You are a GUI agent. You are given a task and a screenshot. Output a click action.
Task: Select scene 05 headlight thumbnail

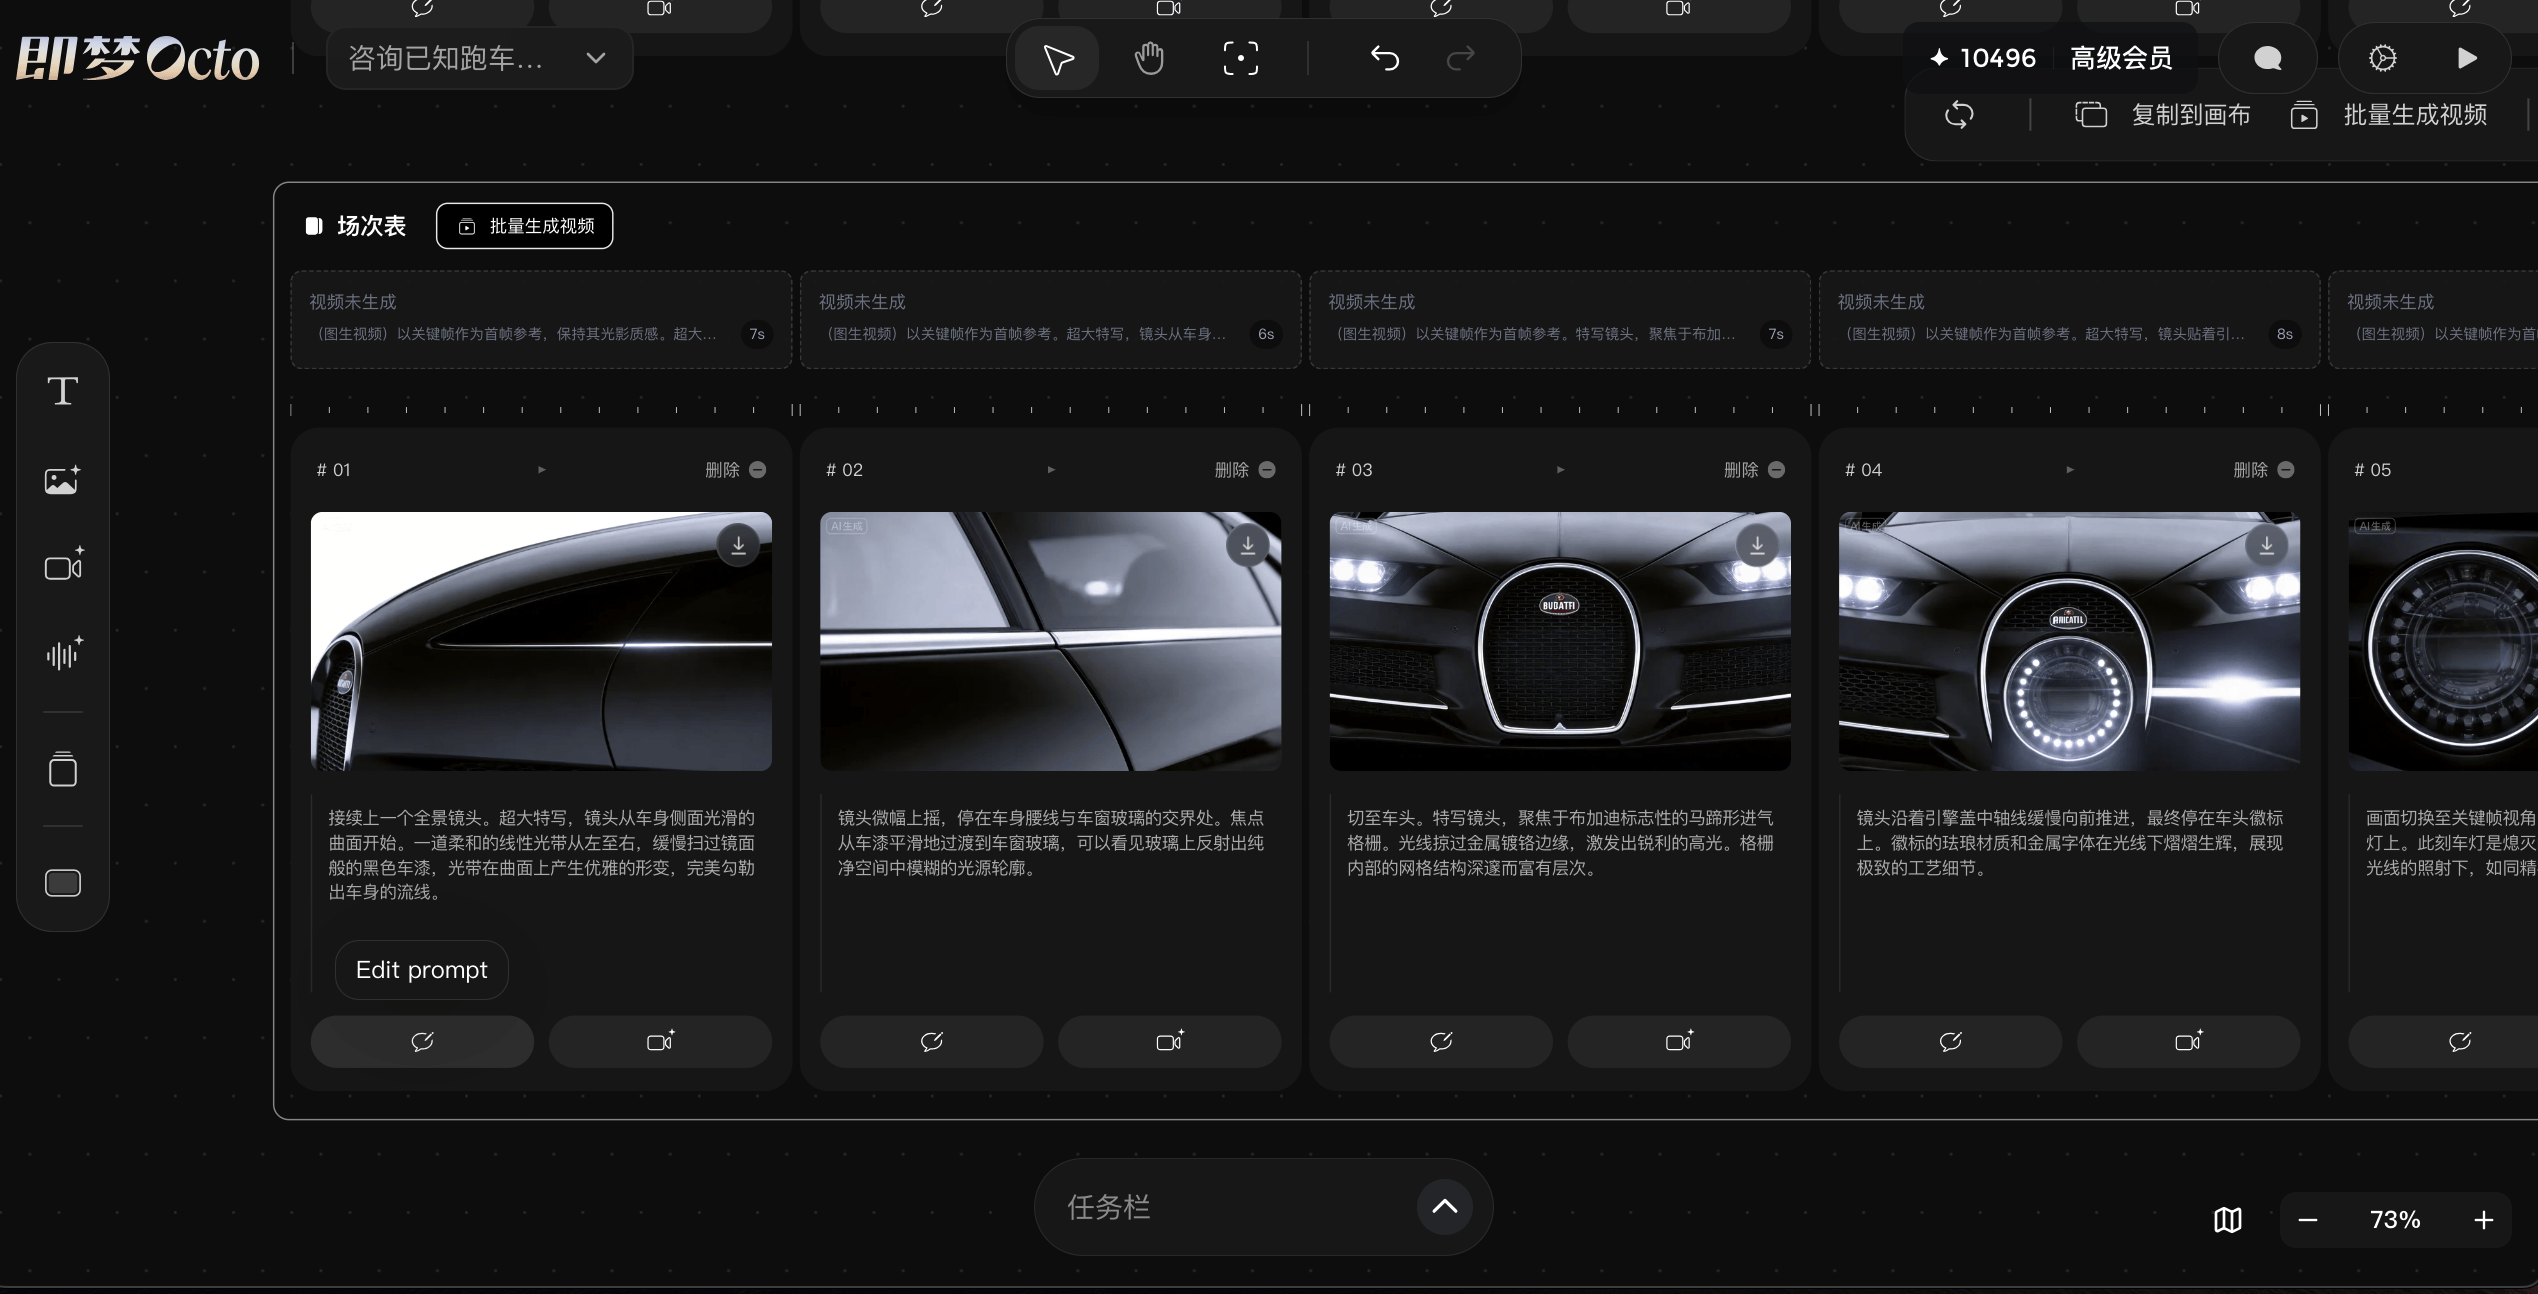(x=2443, y=641)
